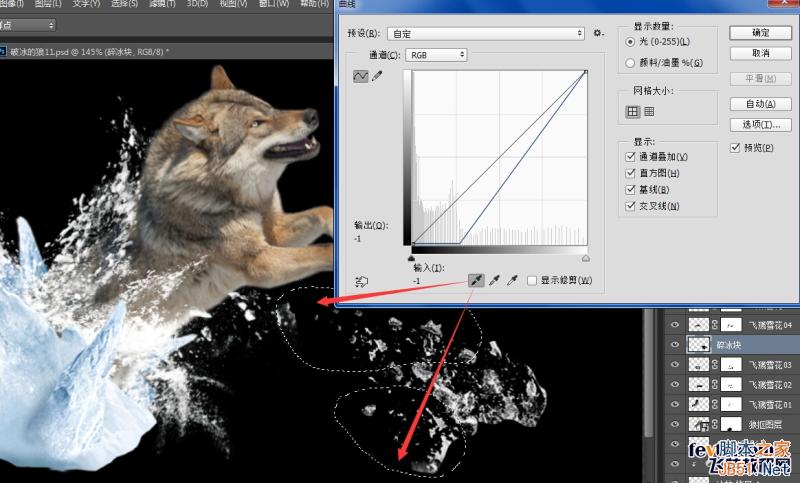Toggle the 预览 preview checkbox
The height and width of the screenshot is (483, 800).
[735, 147]
